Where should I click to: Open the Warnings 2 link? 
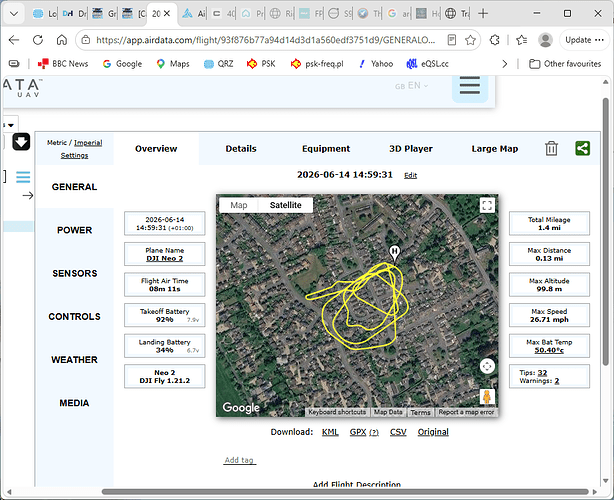click(x=557, y=381)
